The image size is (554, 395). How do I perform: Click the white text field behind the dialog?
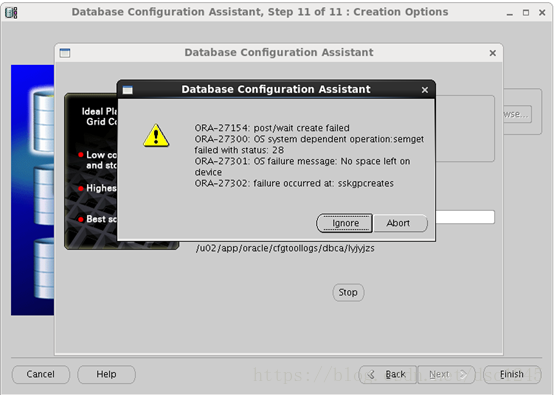point(465,217)
